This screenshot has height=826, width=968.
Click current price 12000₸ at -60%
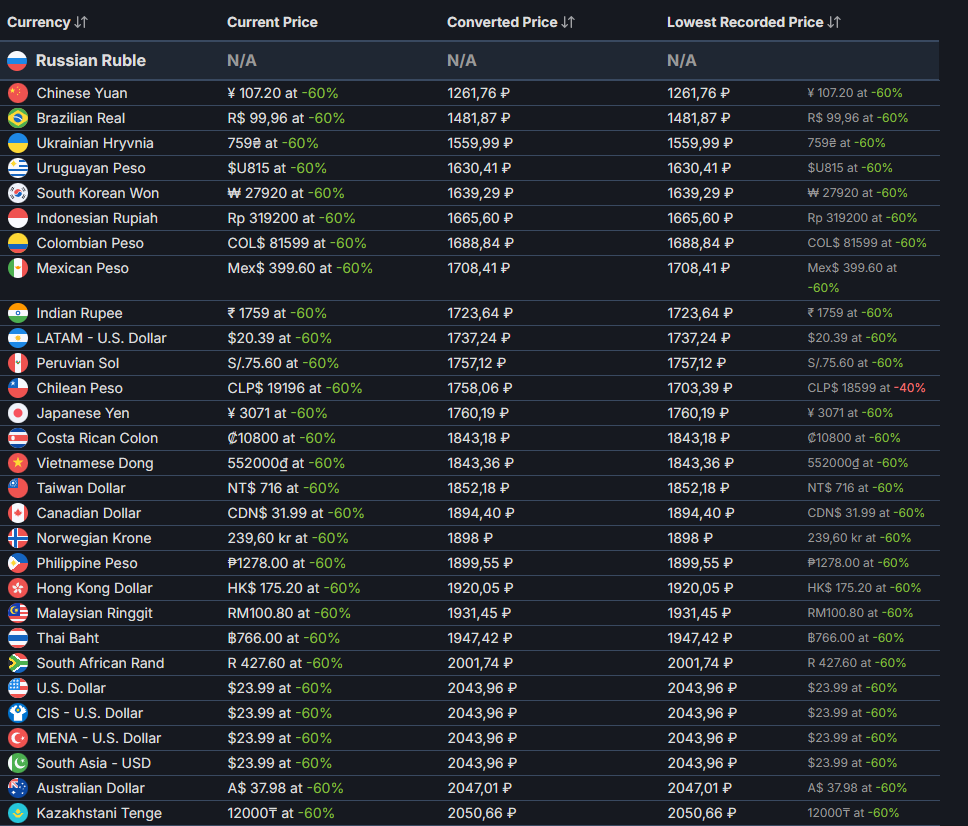point(281,813)
